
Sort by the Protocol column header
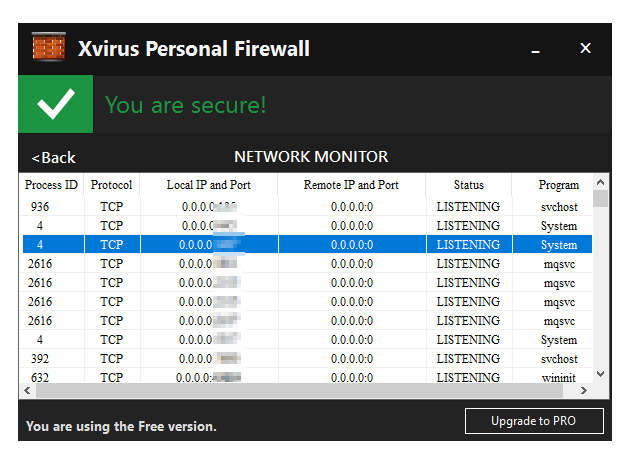click(111, 185)
